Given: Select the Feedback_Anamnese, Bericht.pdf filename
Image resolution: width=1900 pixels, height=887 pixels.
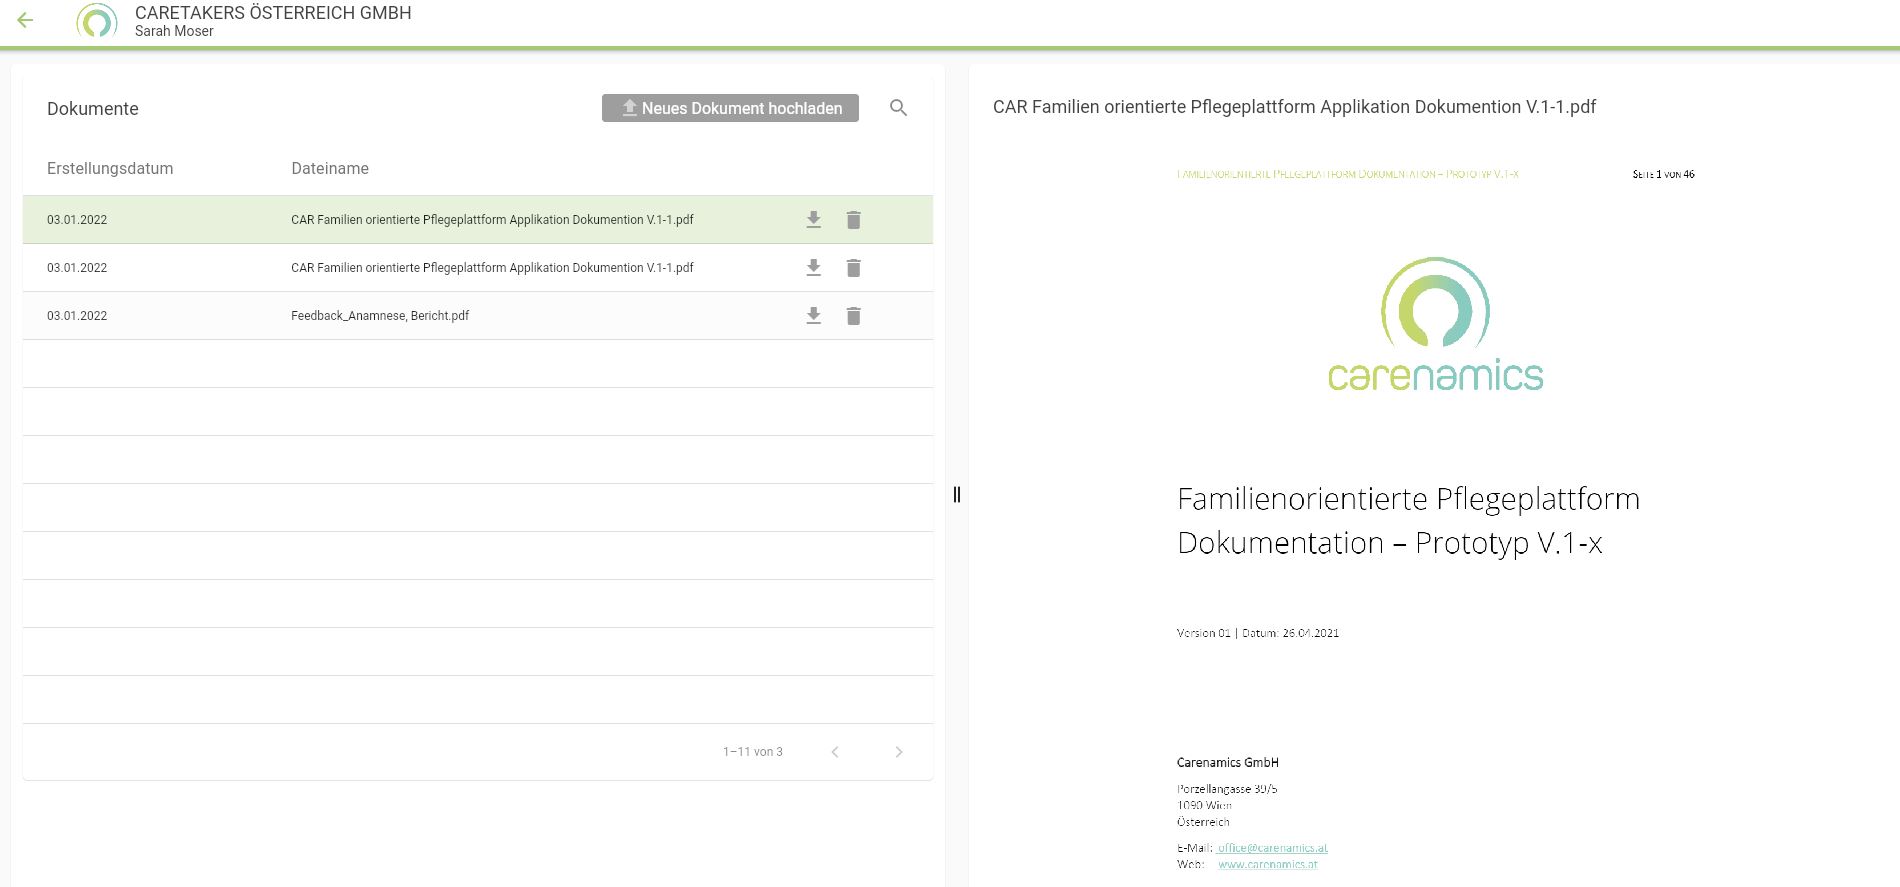Looking at the screenshot, I should [x=380, y=316].
